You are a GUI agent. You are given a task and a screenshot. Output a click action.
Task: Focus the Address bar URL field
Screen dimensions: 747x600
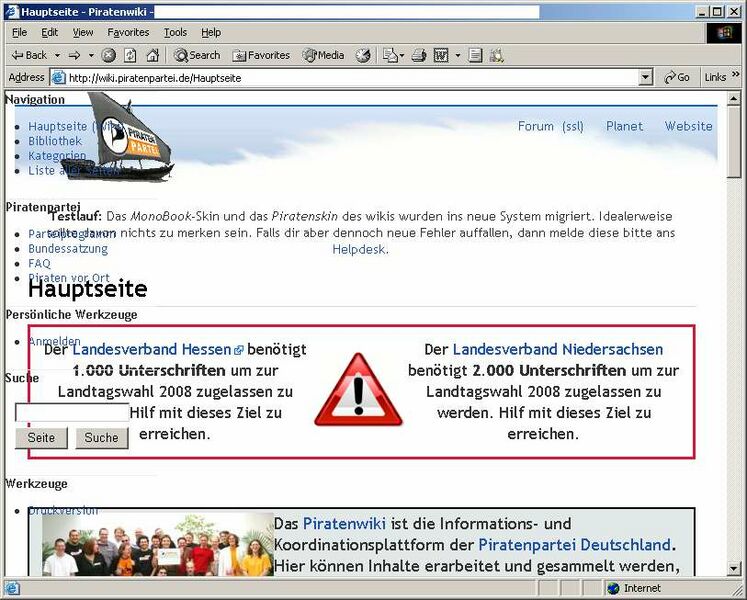click(353, 77)
